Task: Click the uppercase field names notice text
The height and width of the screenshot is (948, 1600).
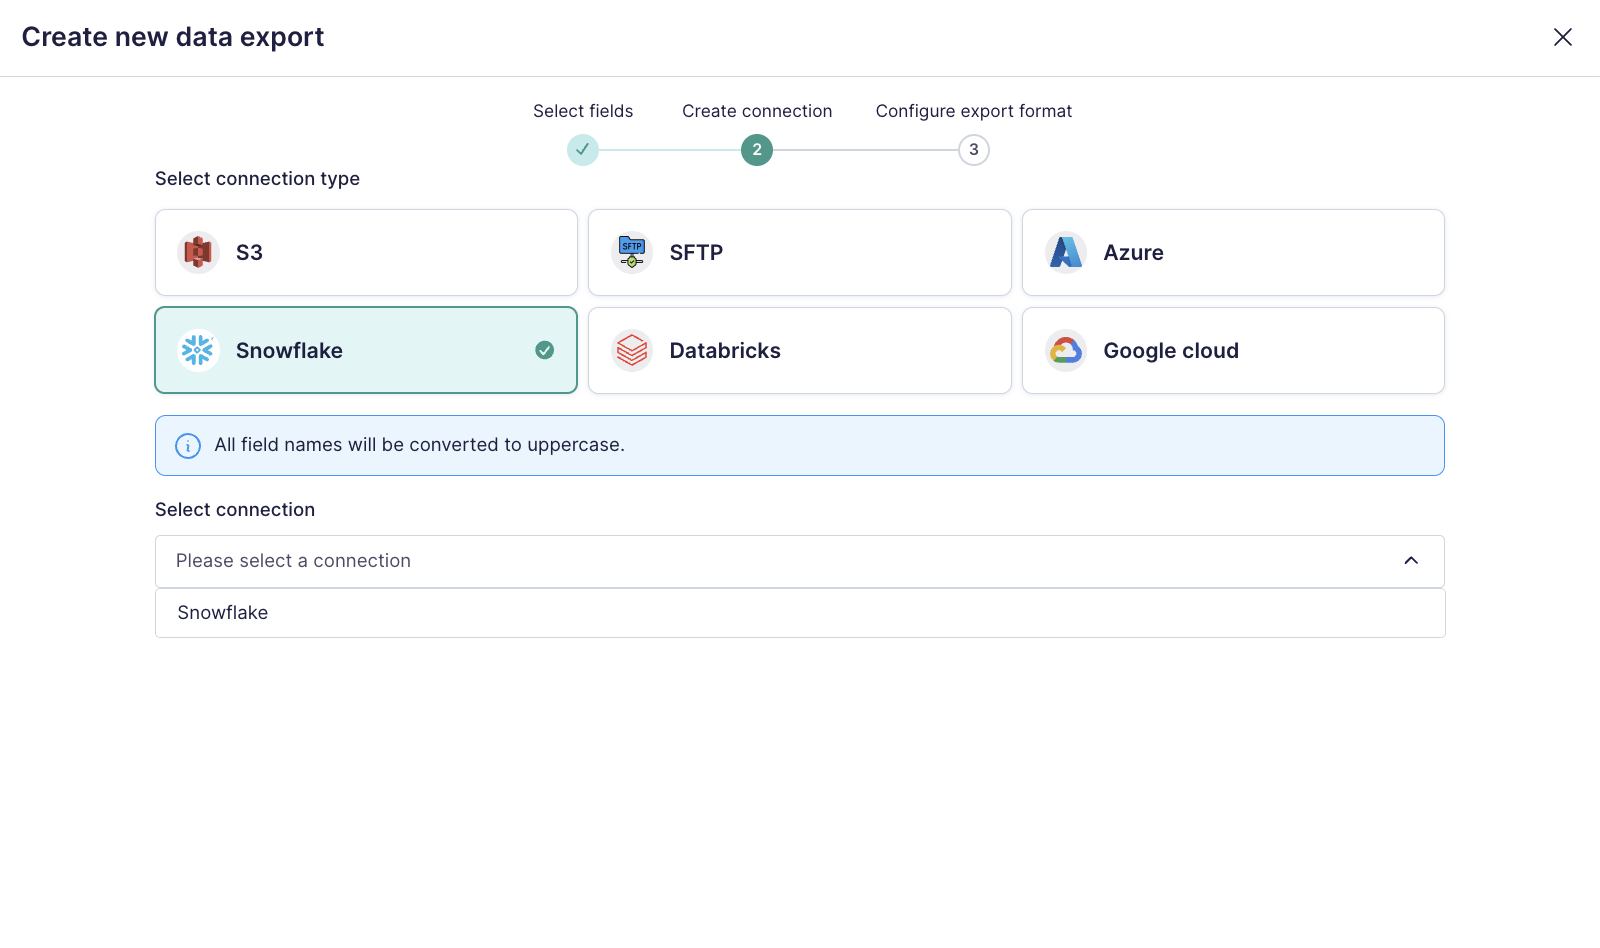Action: tap(419, 445)
